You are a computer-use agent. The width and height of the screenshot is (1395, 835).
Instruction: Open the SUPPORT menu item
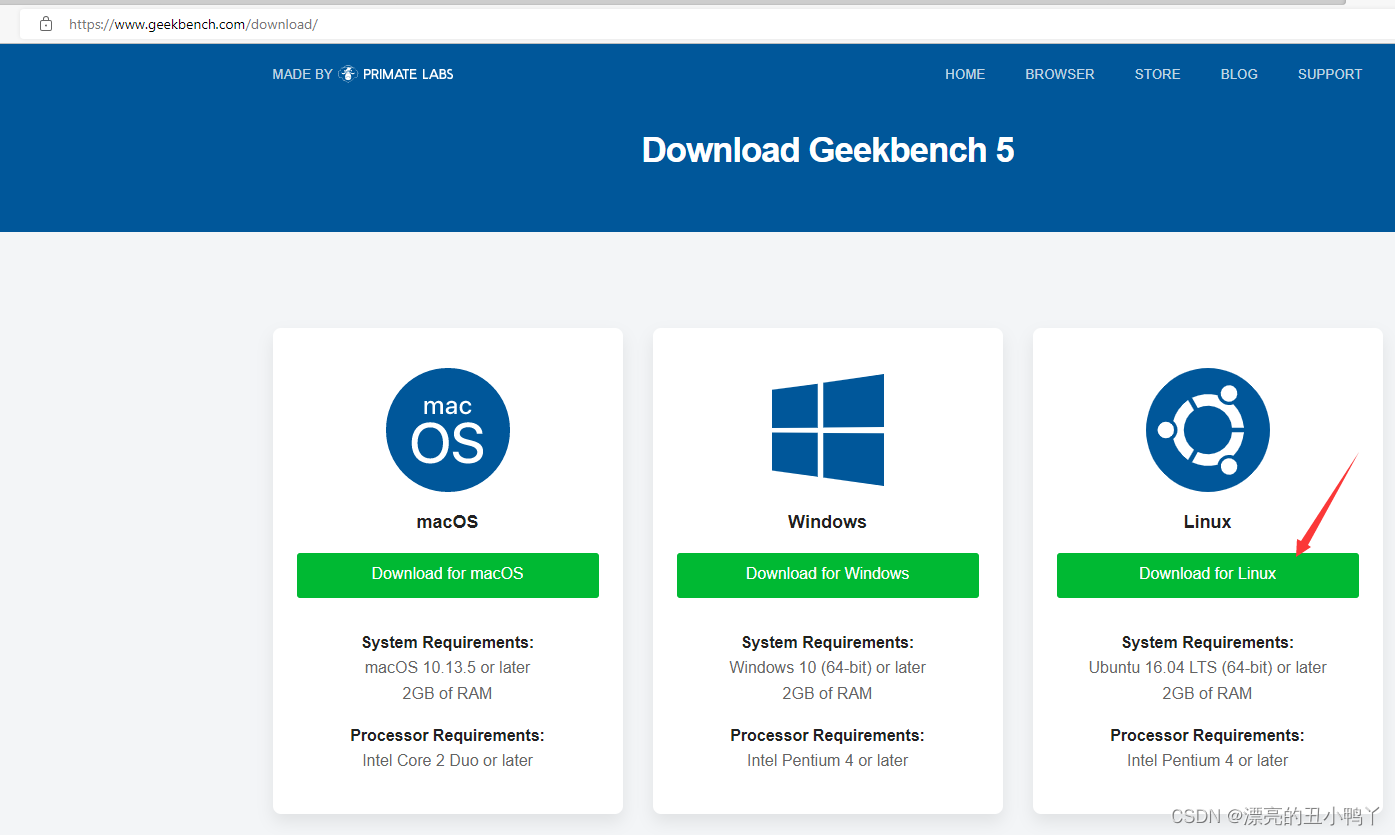click(1330, 74)
